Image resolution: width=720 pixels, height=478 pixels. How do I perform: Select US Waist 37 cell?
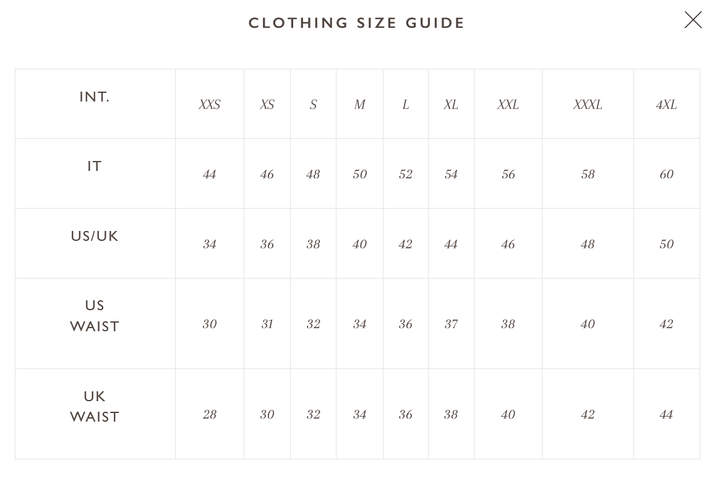click(451, 325)
